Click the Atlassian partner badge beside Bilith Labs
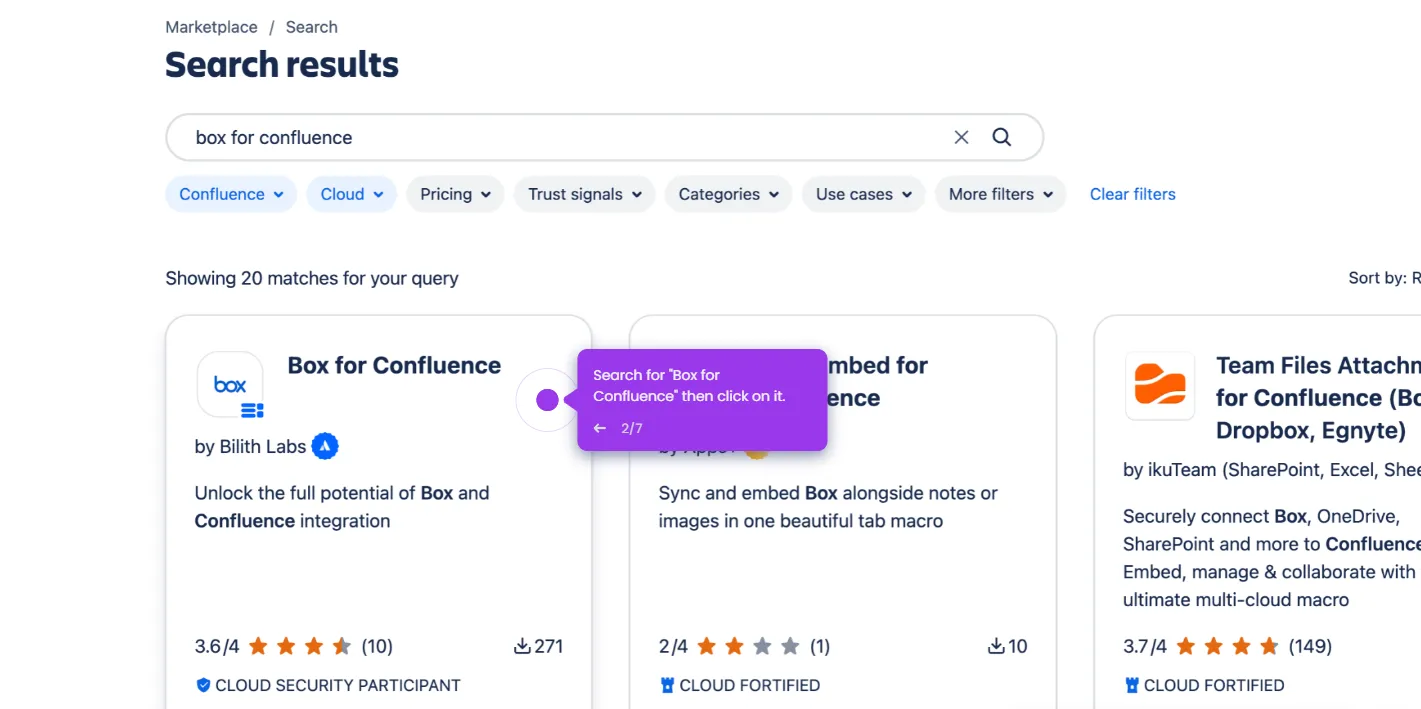 (x=325, y=446)
